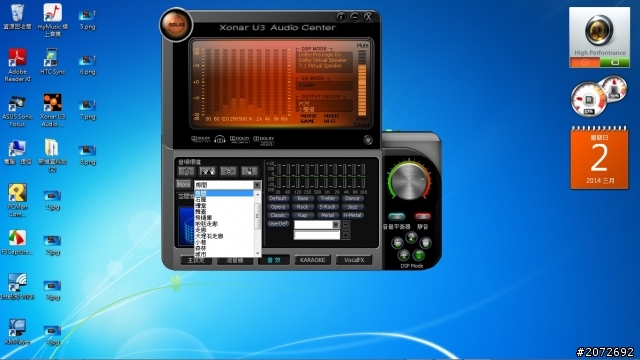Click the More environment button
The height and width of the screenshot is (360, 640).
[x=184, y=184]
